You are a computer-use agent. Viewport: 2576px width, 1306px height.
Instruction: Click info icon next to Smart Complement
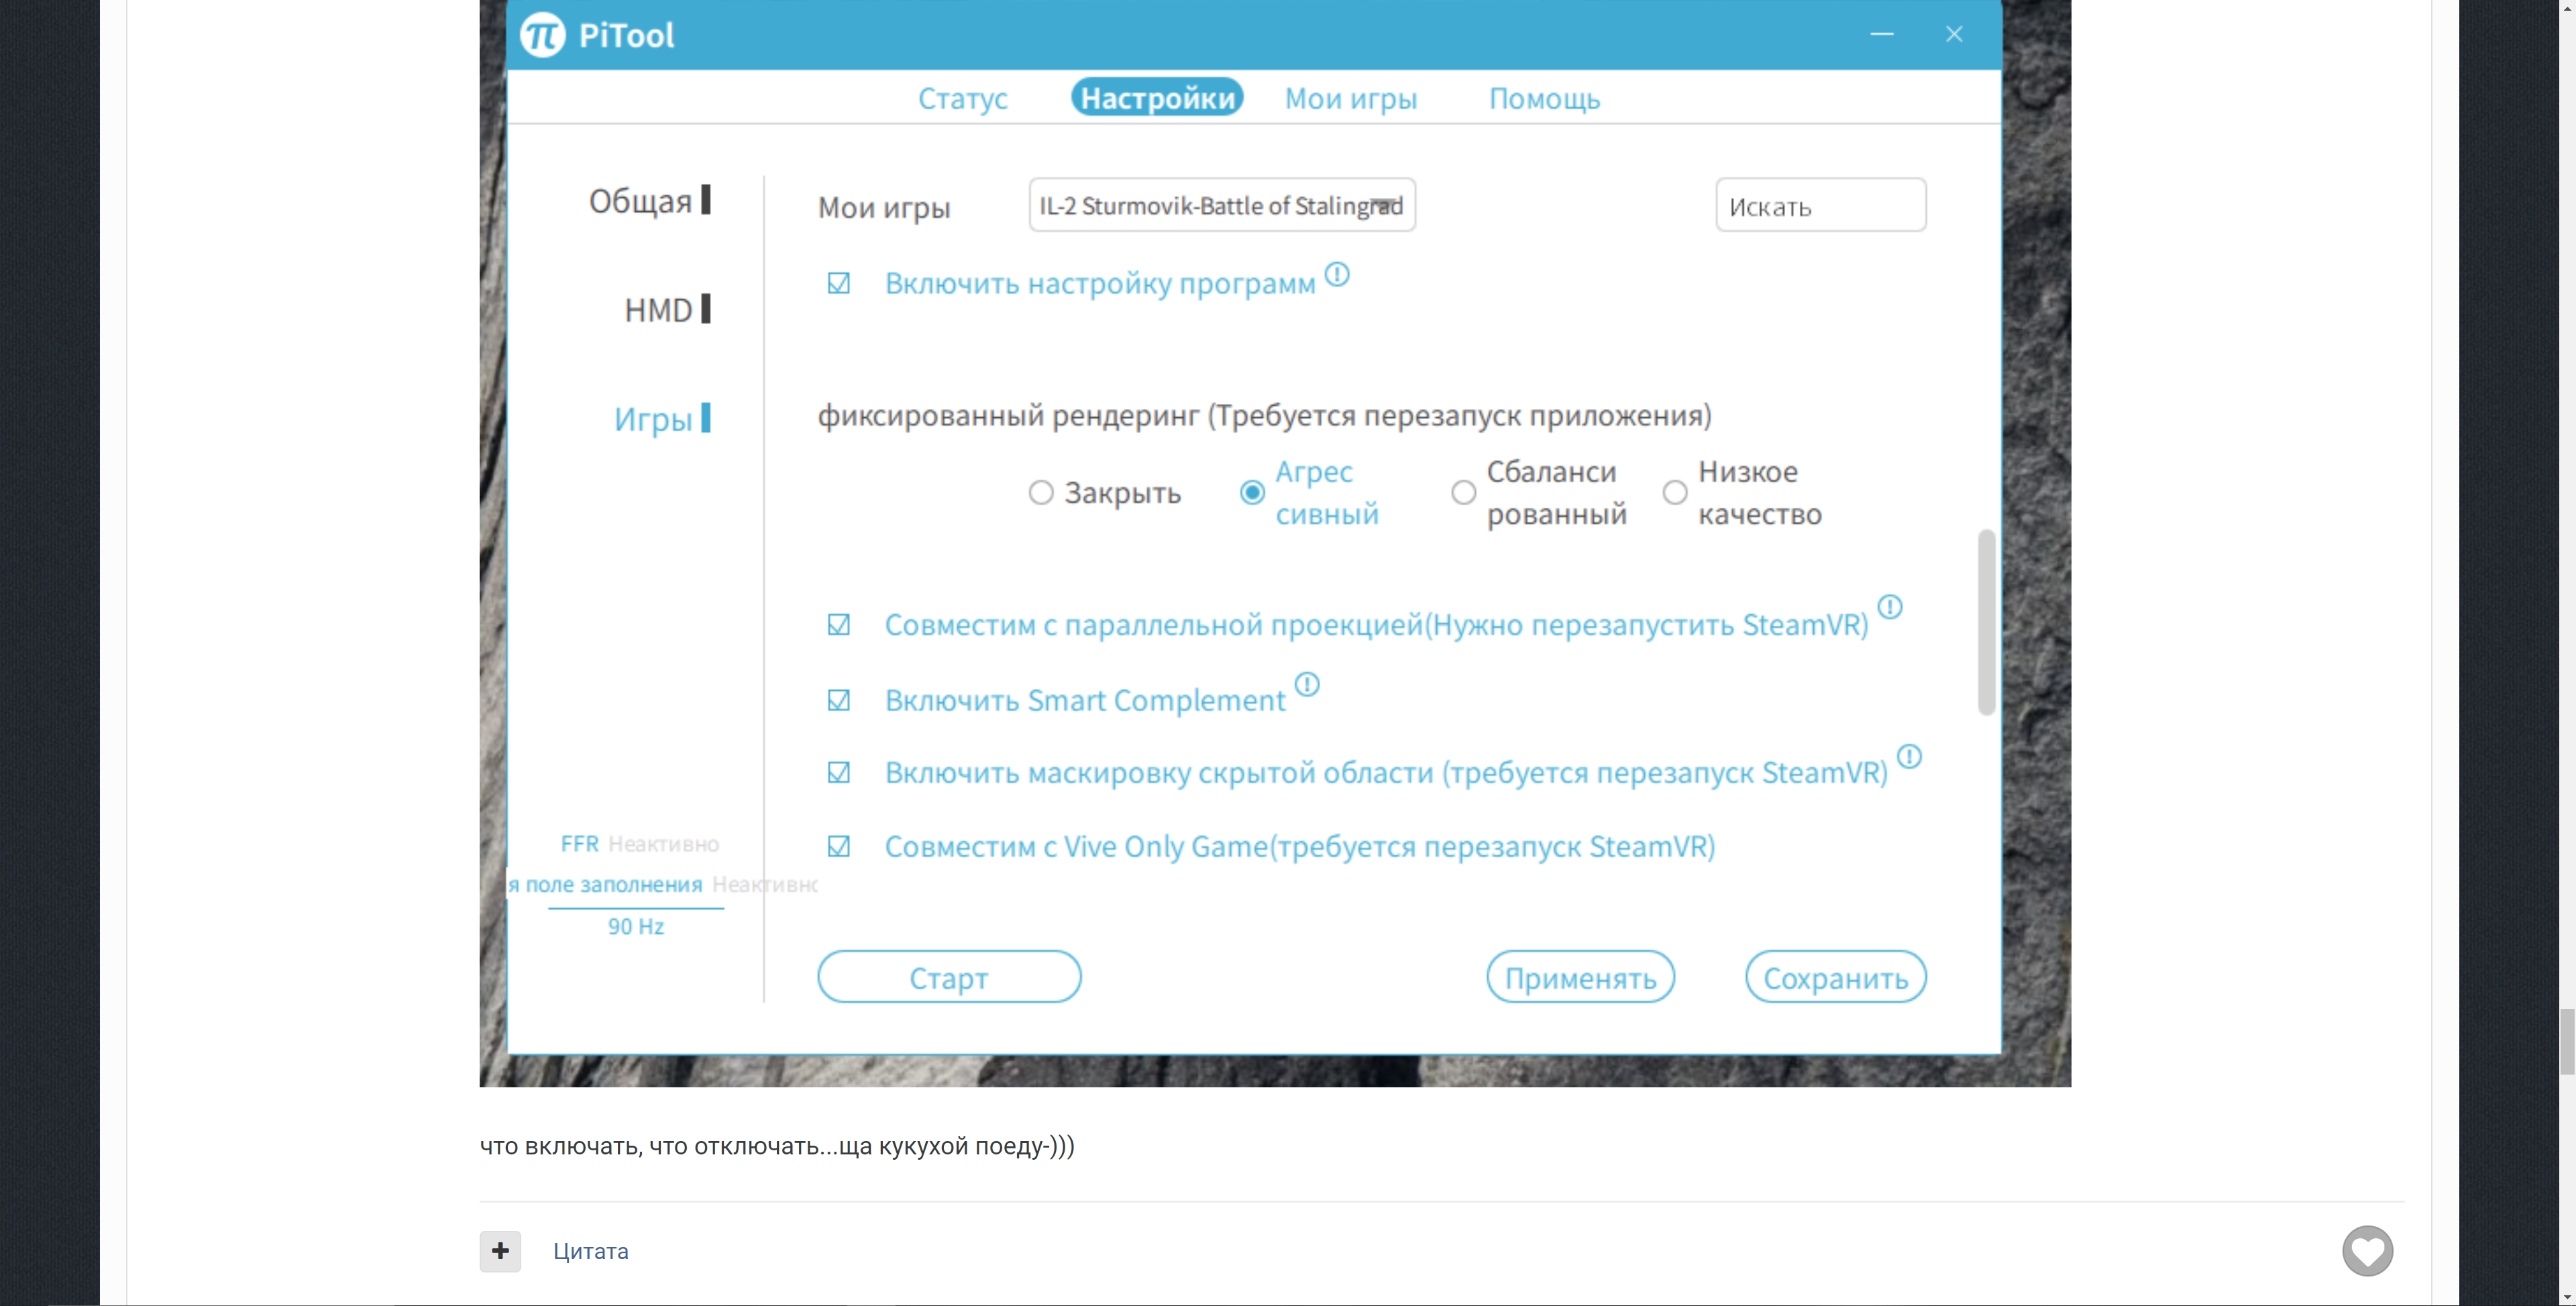(1307, 684)
